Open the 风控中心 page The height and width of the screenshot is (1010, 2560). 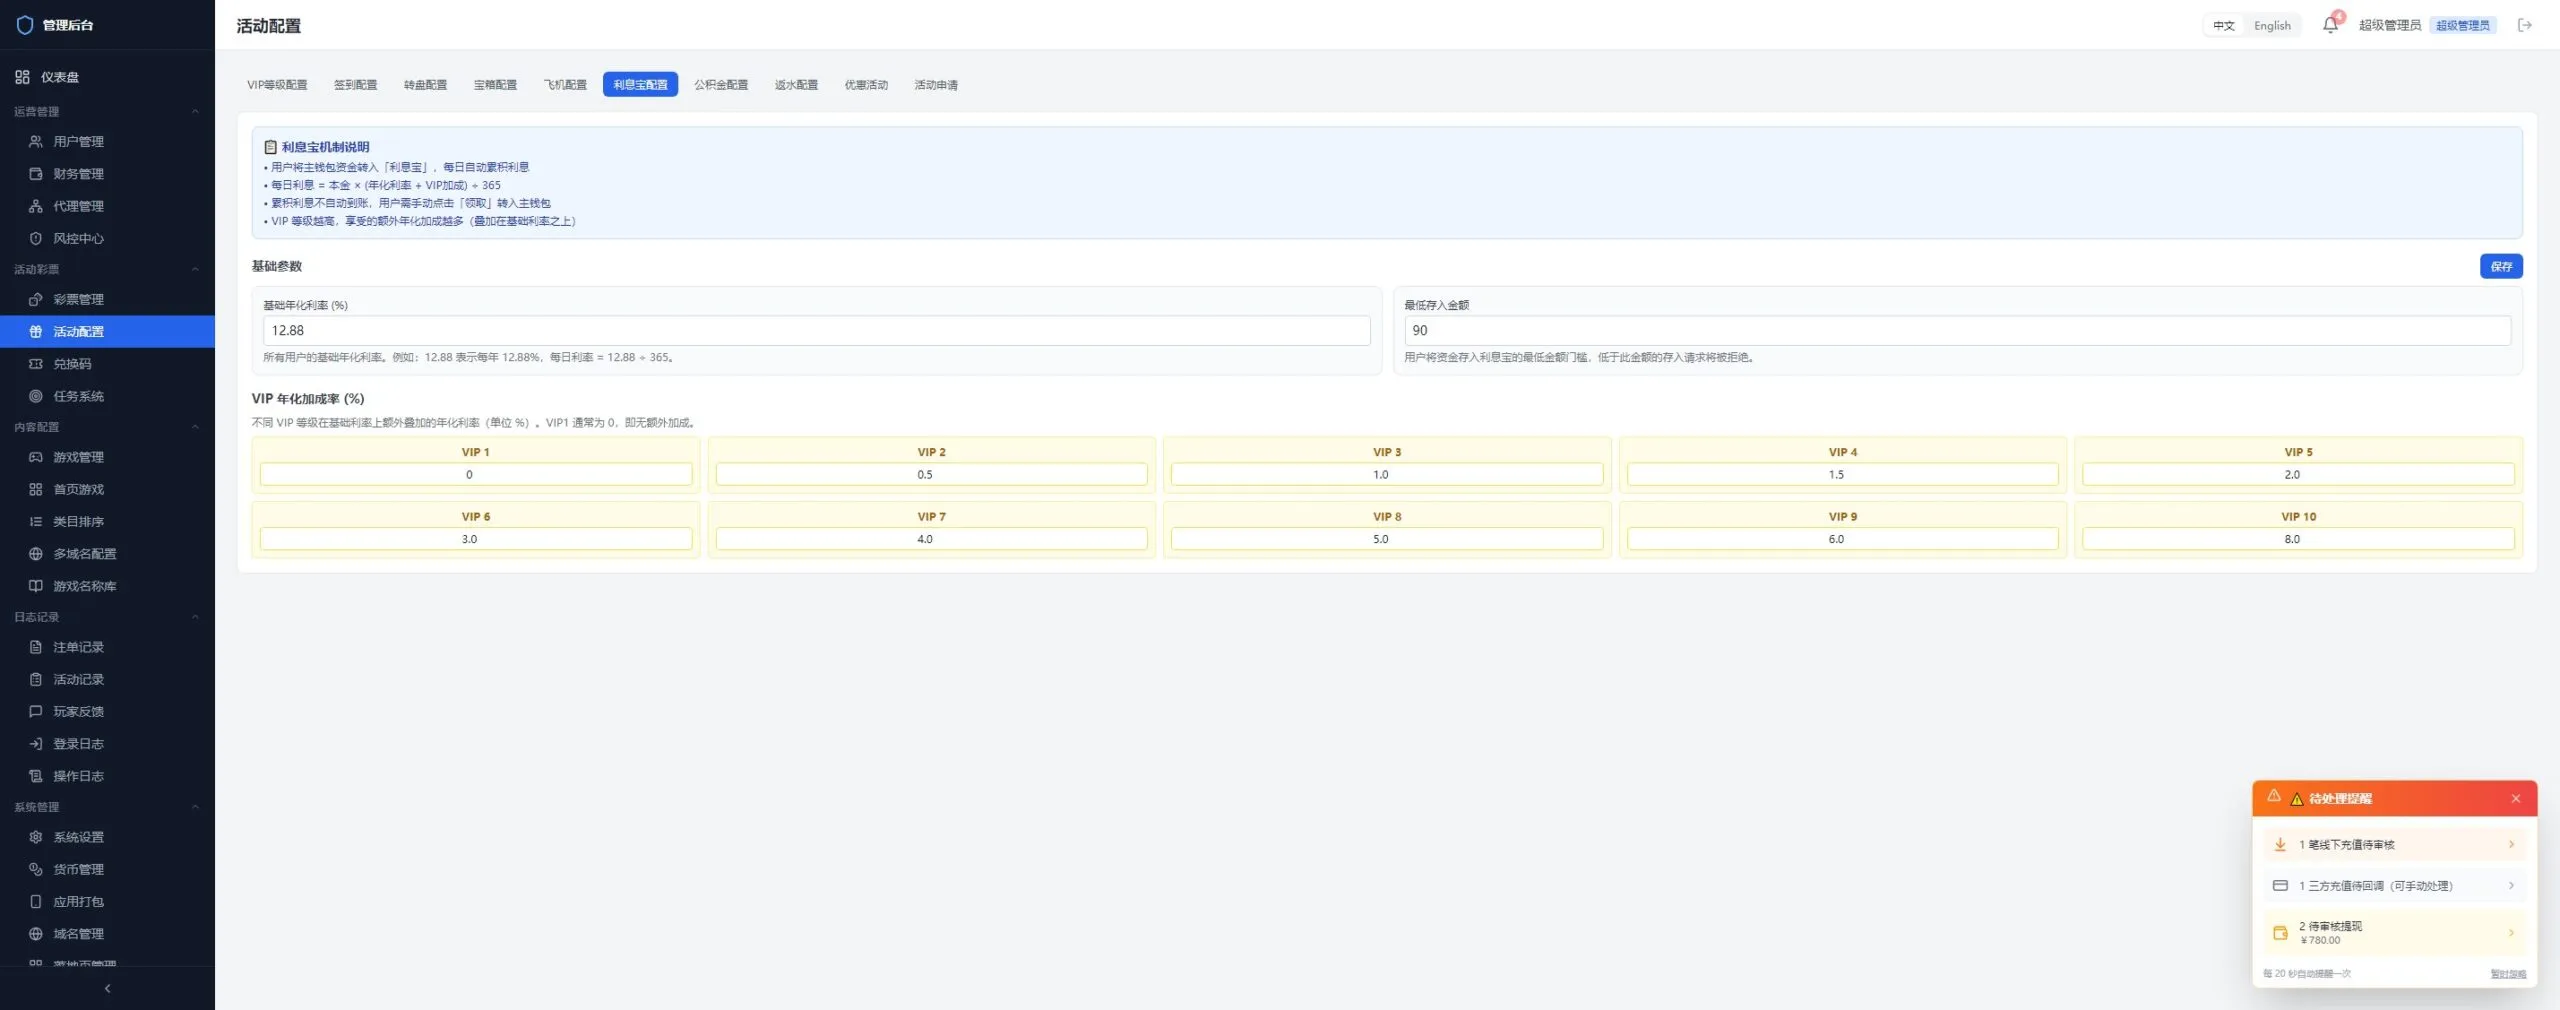pos(107,238)
